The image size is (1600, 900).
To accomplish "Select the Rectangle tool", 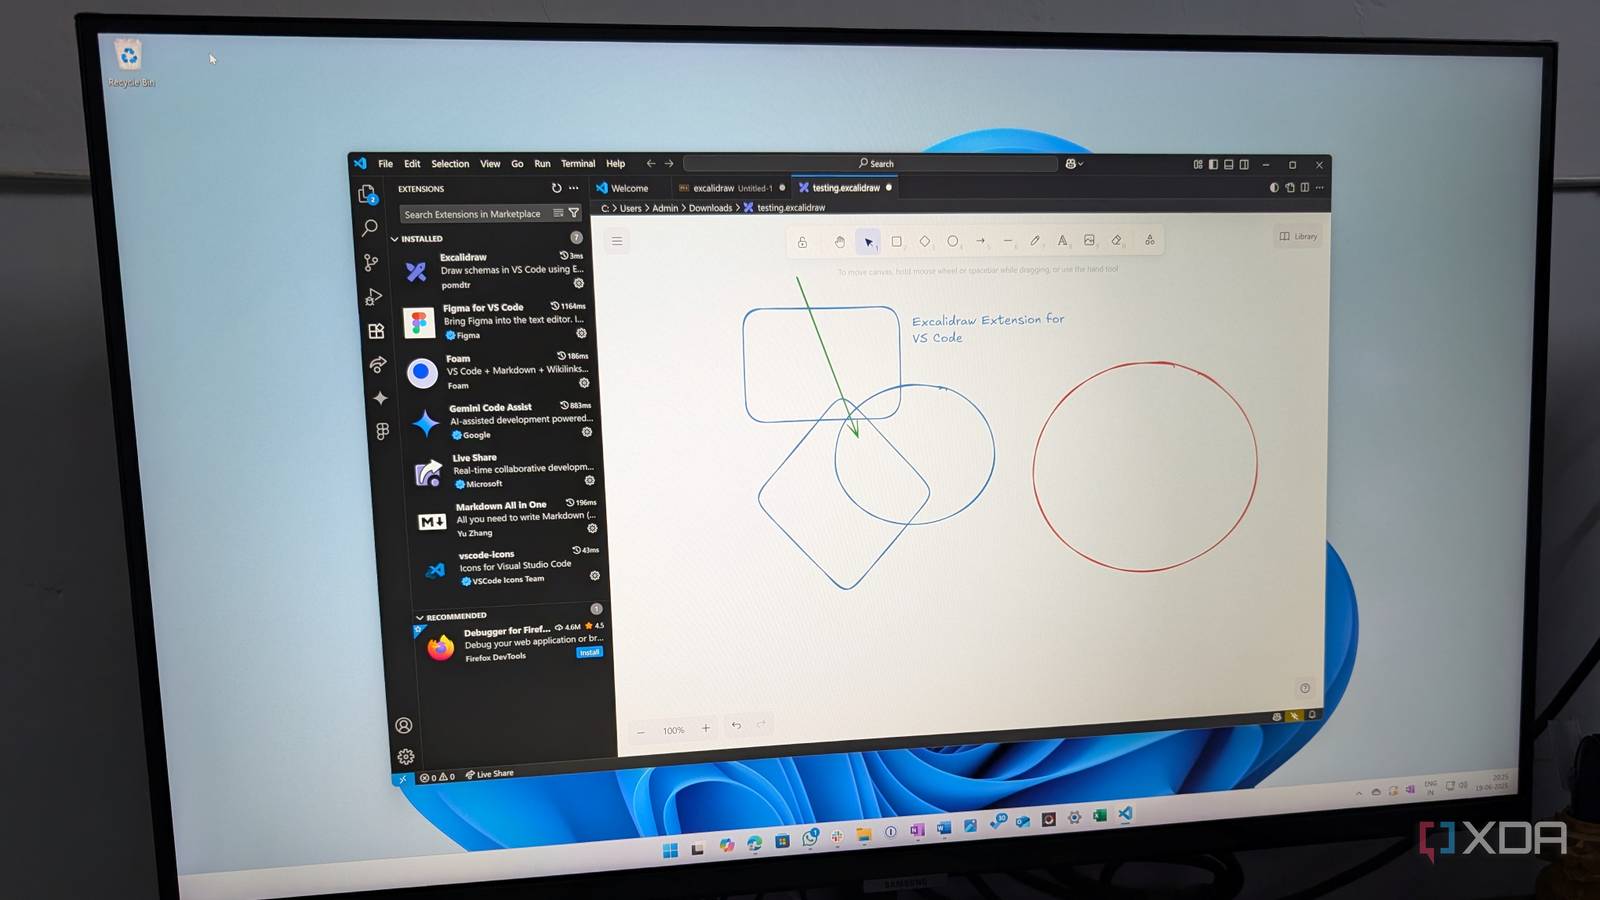I will [896, 241].
